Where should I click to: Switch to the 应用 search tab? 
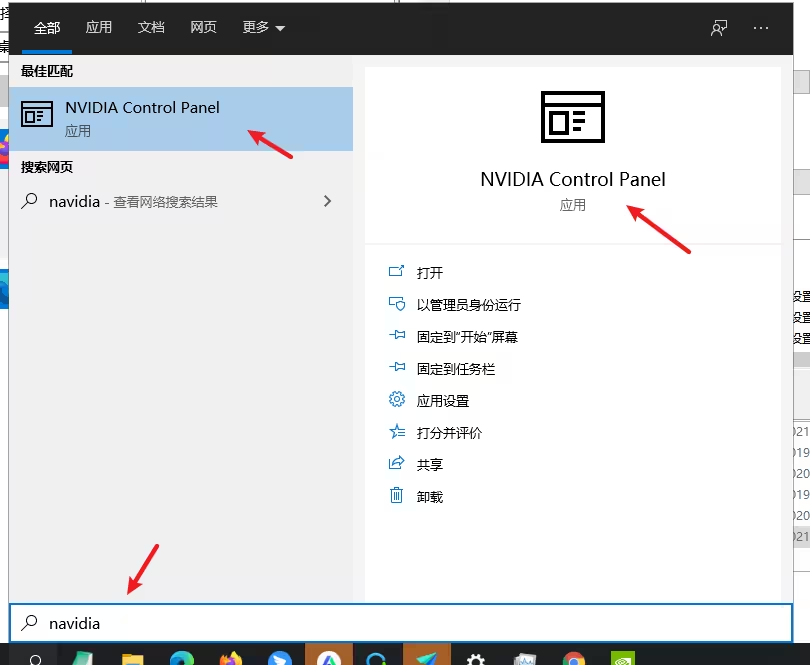(99, 28)
